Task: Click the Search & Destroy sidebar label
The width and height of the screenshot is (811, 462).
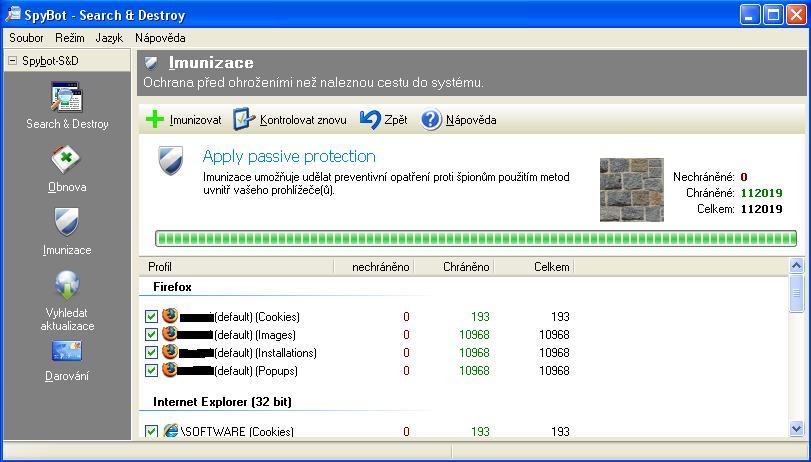Action: 67,124
